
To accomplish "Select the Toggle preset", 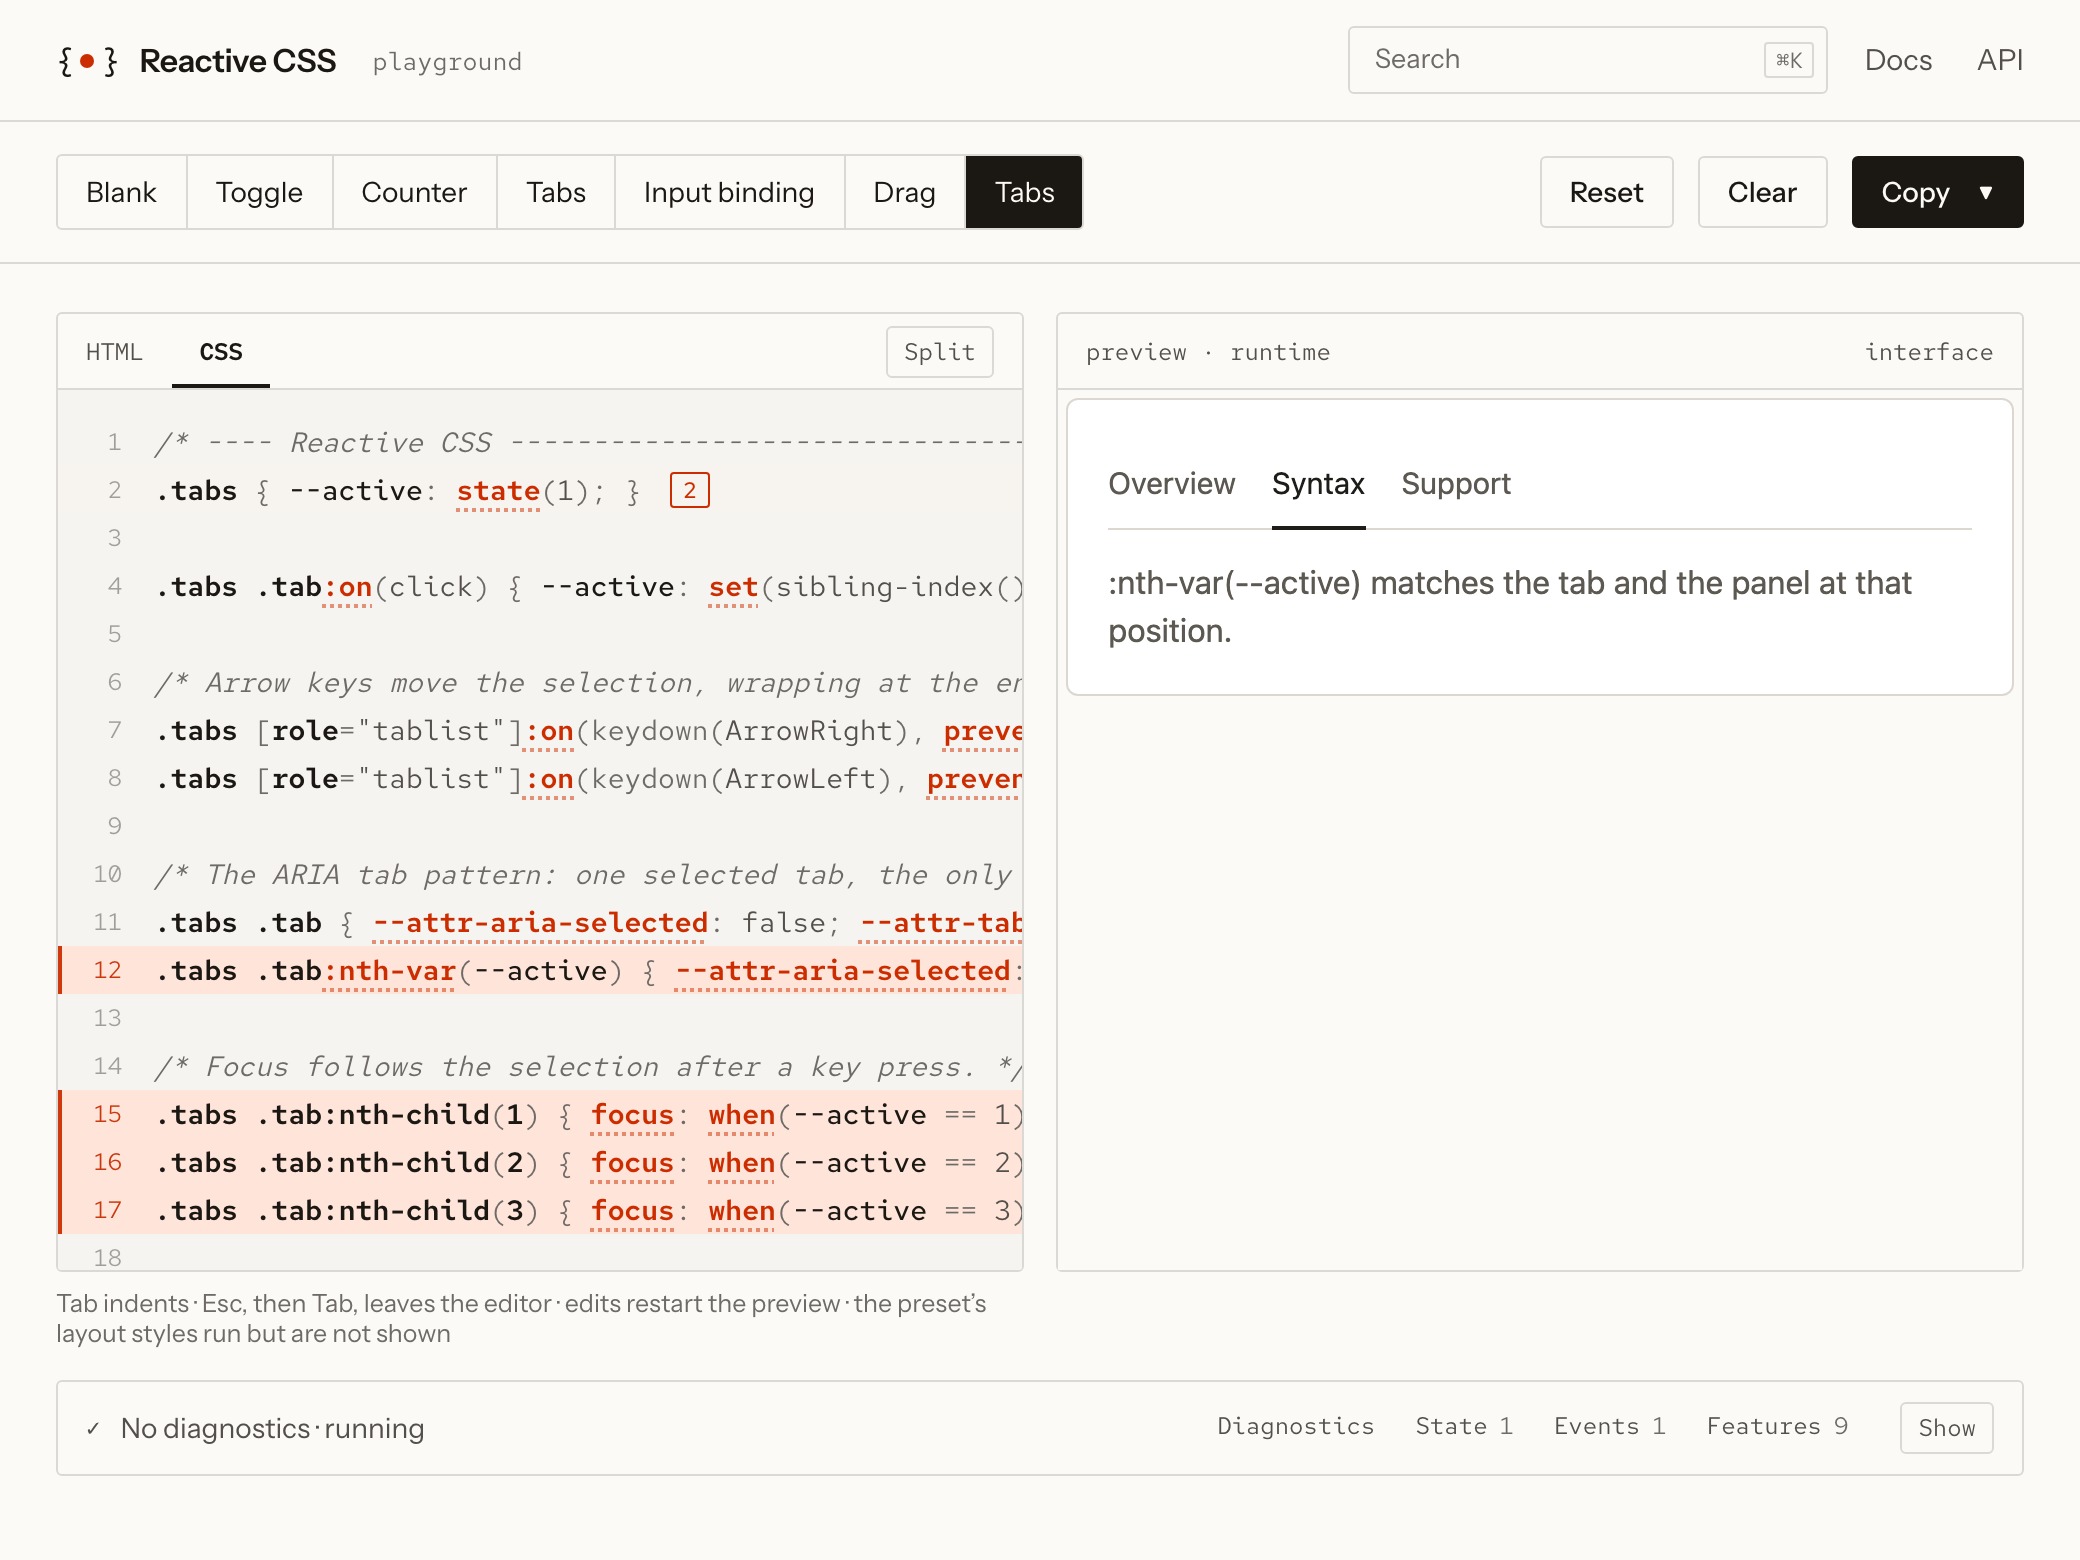I will click(x=260, y=192).
